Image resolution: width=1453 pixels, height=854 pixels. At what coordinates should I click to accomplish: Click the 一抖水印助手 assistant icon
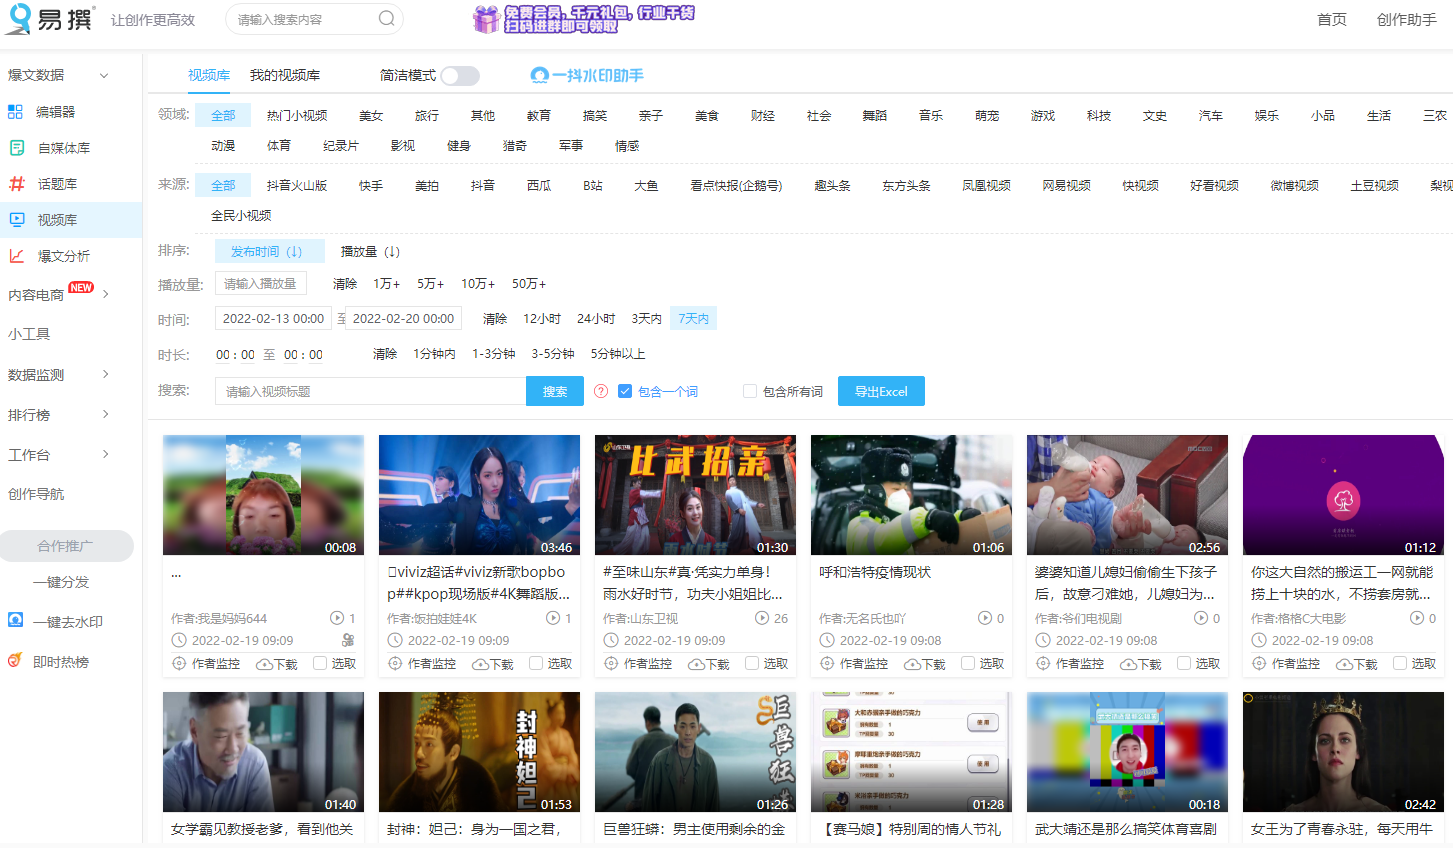tap(538, 73)
